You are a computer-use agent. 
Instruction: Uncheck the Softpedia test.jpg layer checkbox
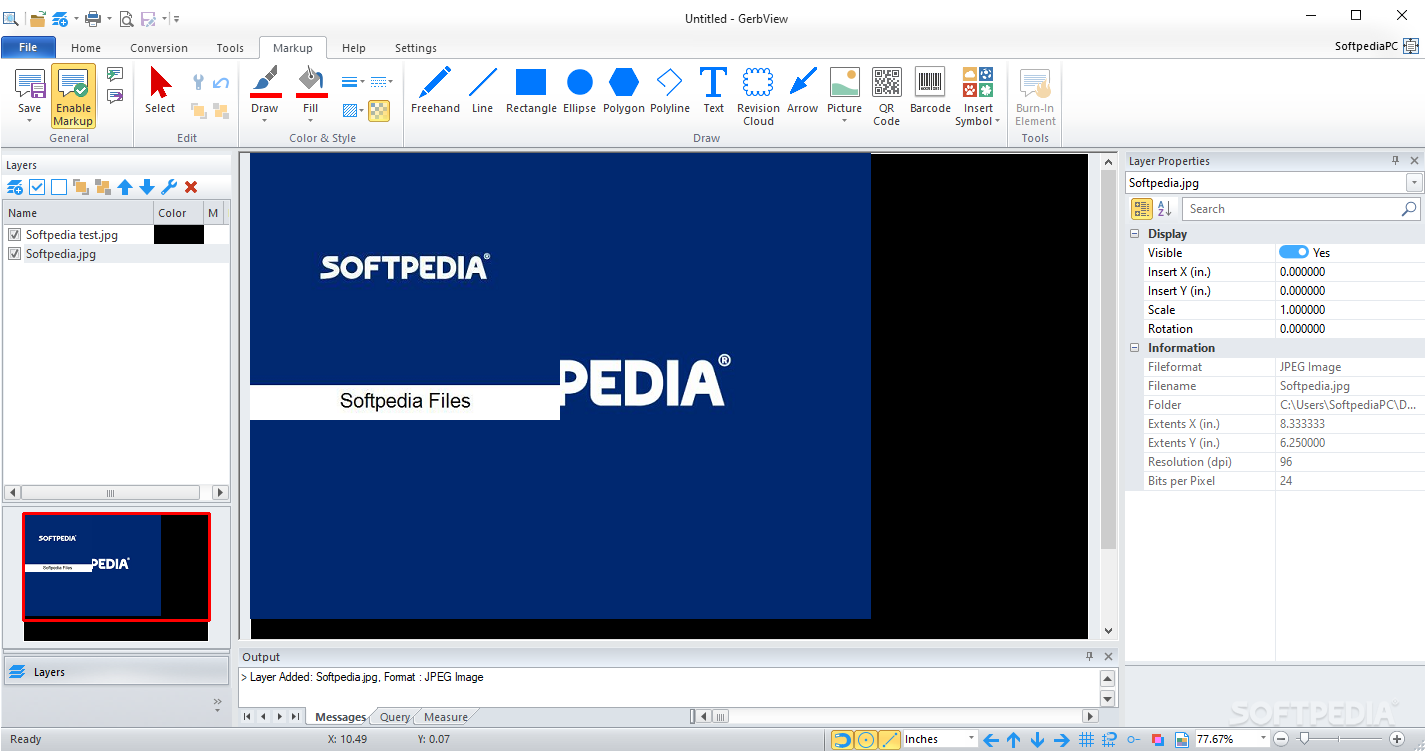15,235
